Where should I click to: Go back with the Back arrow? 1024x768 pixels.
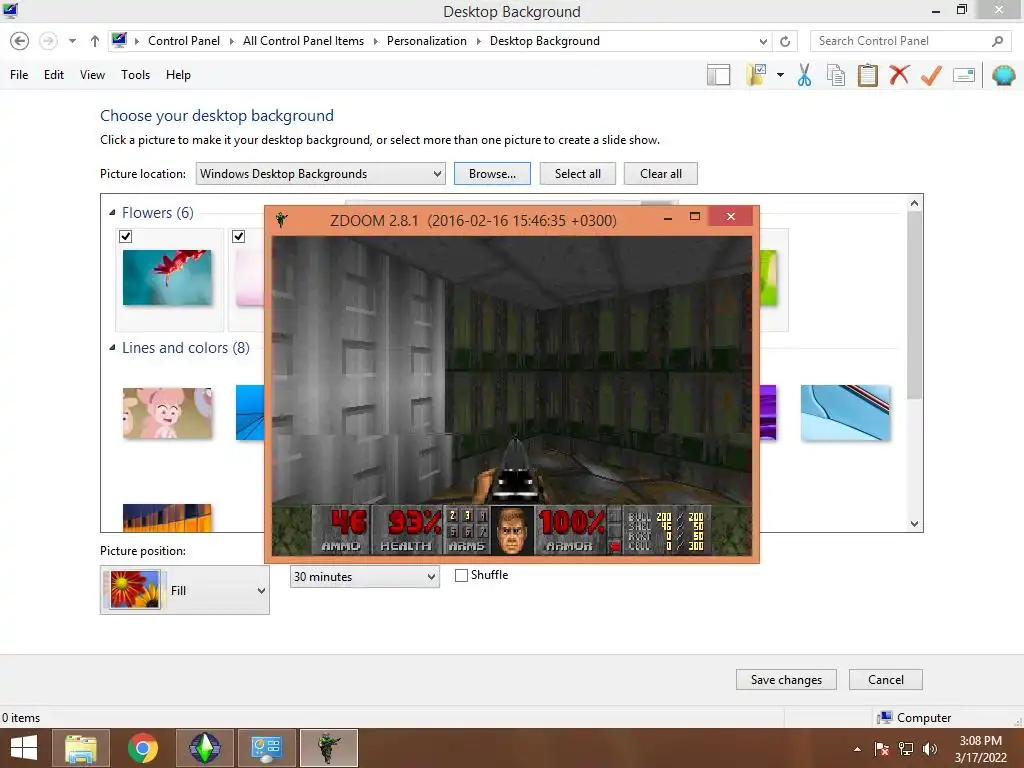click(x=20, y=41)
